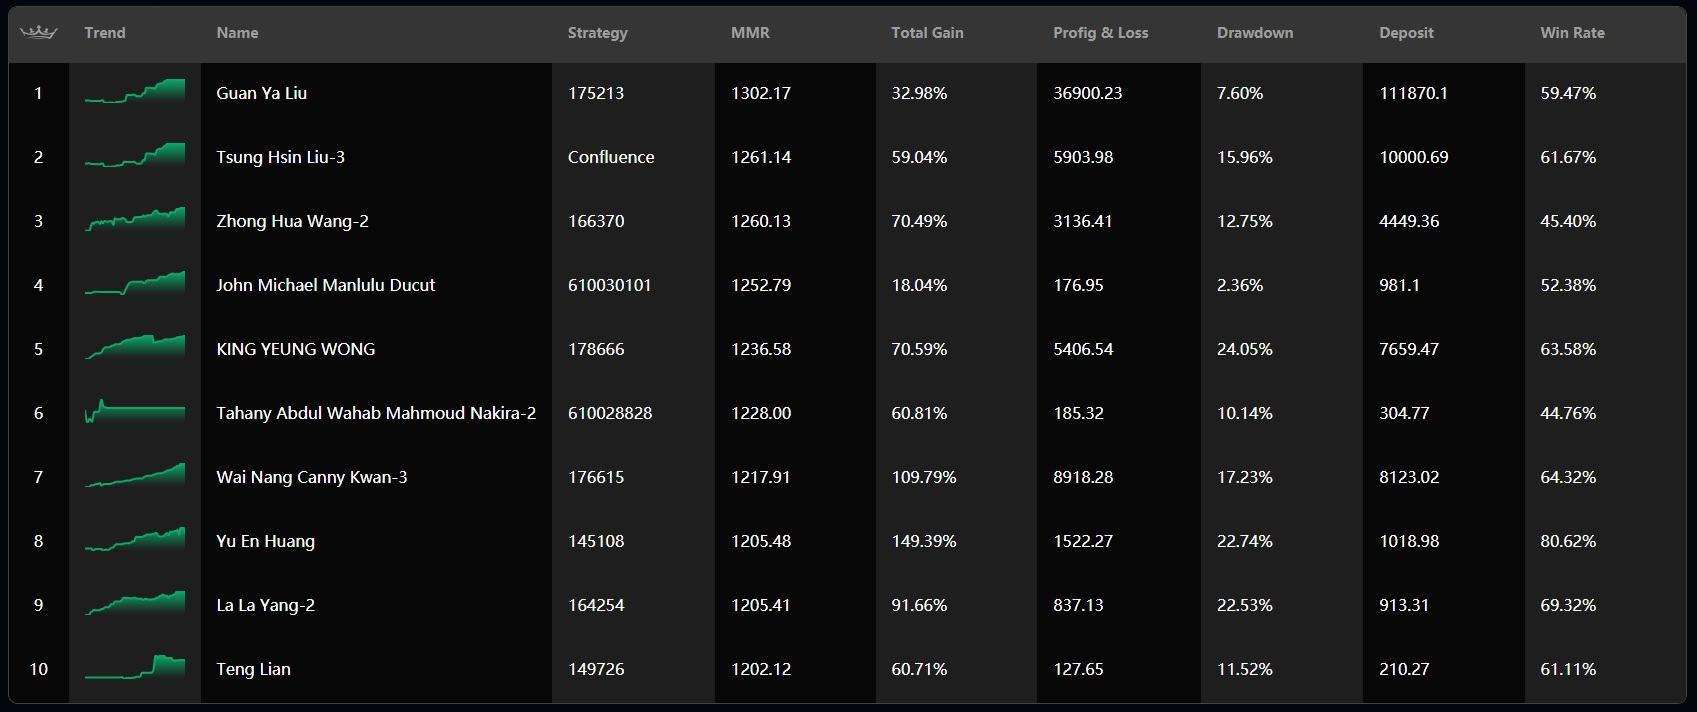The width and height of the screenshot is (1697, 712).
Task: Sort by Total Gain column header
Action: [927, 33]
